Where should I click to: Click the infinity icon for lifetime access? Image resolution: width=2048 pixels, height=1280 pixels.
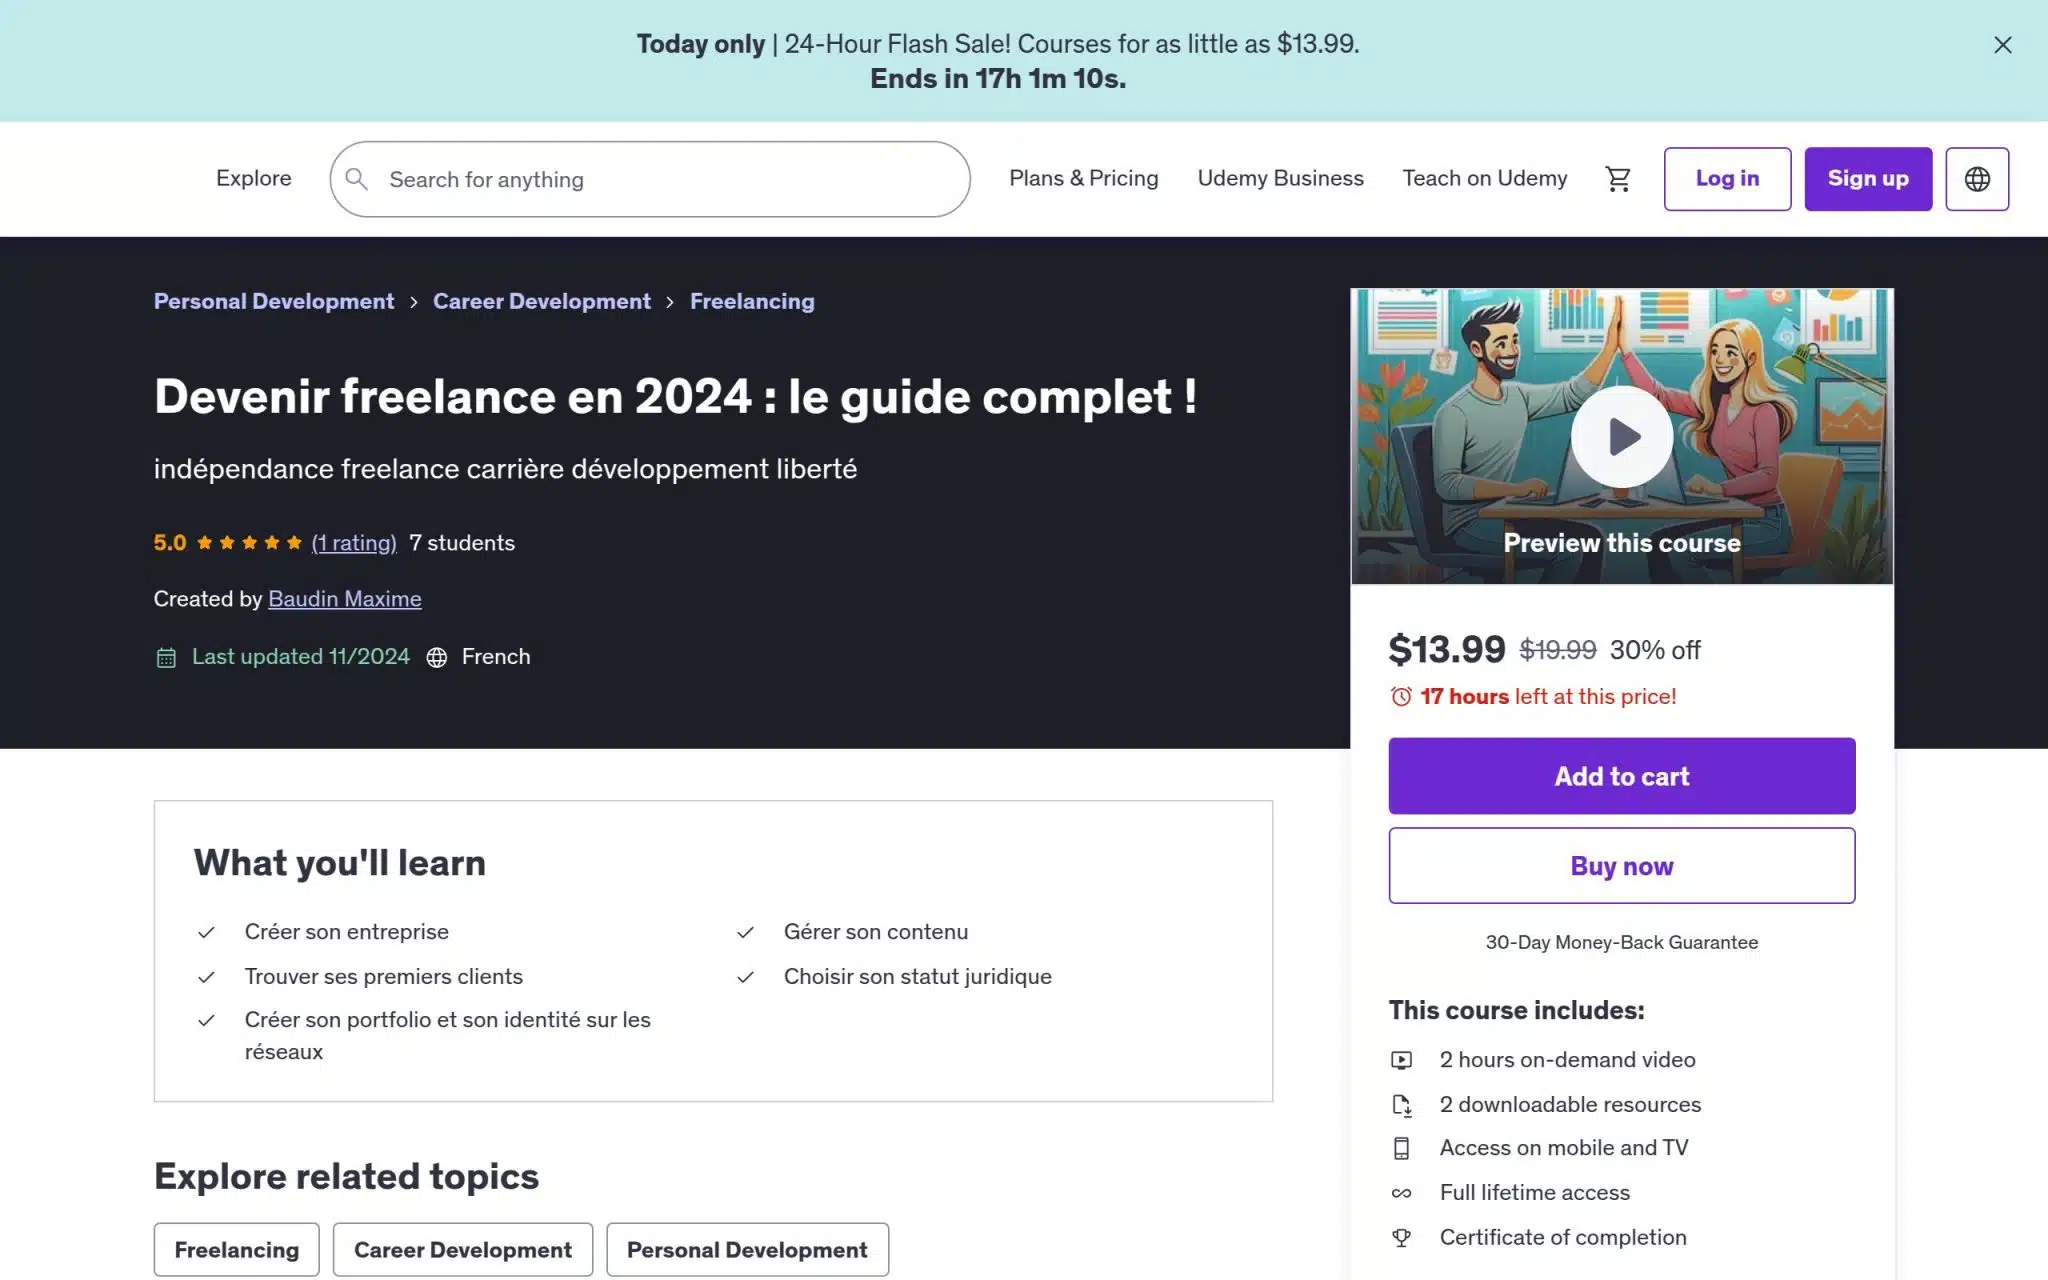click(x=1402, y=1193)
